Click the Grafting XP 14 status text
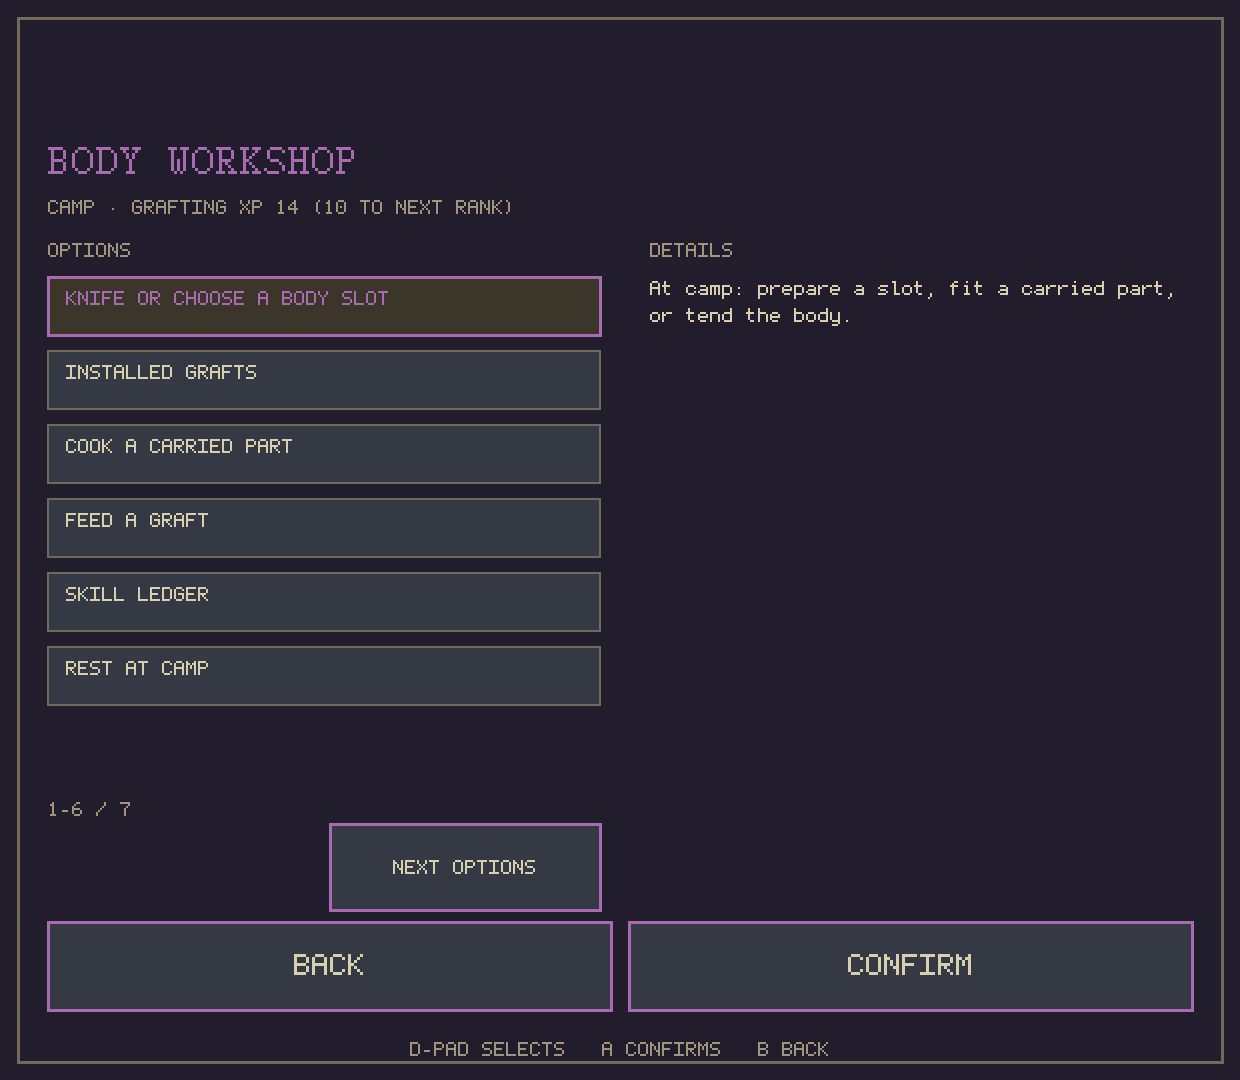Image resolution: width=1240 pixels, height=1080 pixels. 214,207
